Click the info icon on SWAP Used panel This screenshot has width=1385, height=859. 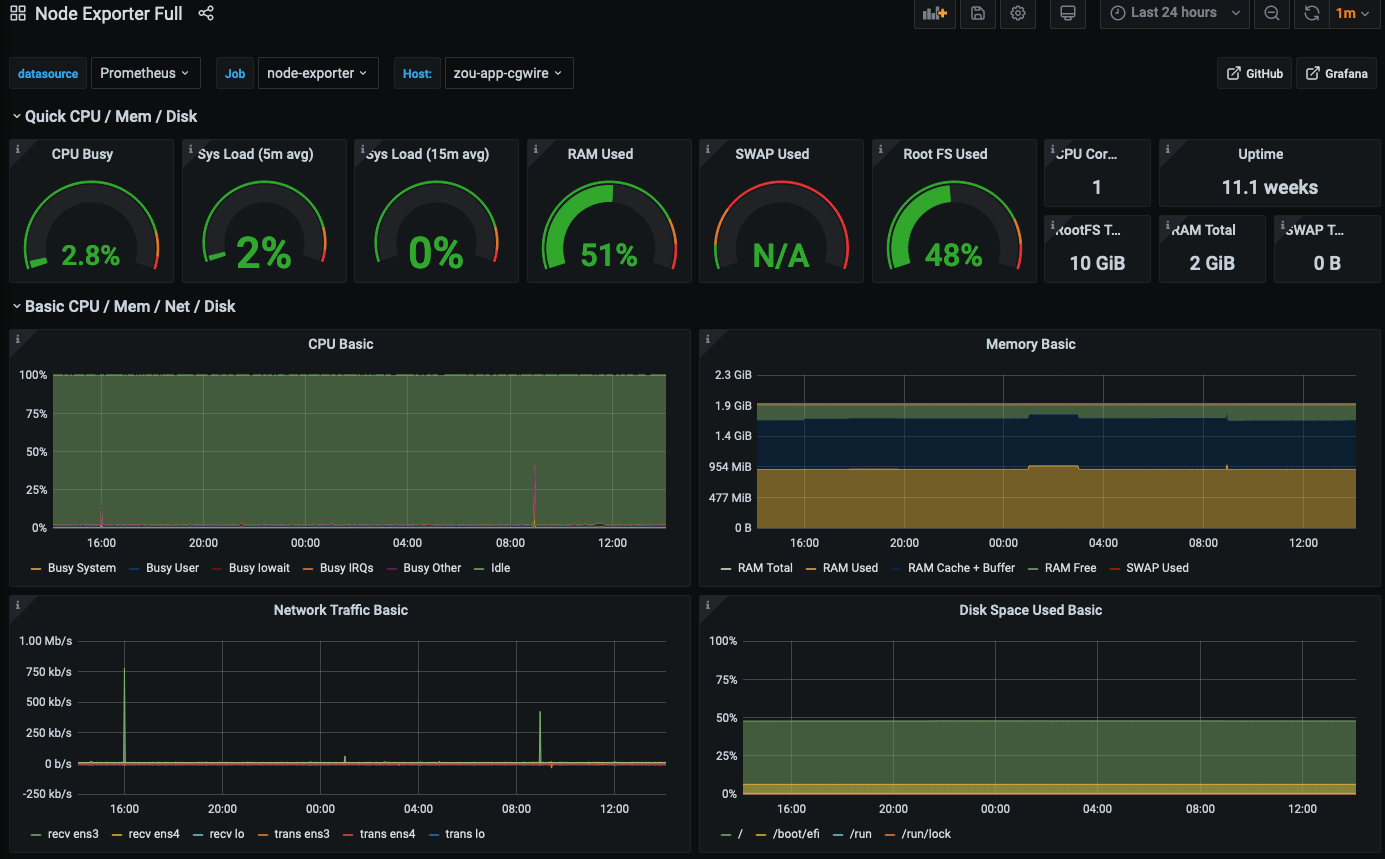[x=707, y=148]
